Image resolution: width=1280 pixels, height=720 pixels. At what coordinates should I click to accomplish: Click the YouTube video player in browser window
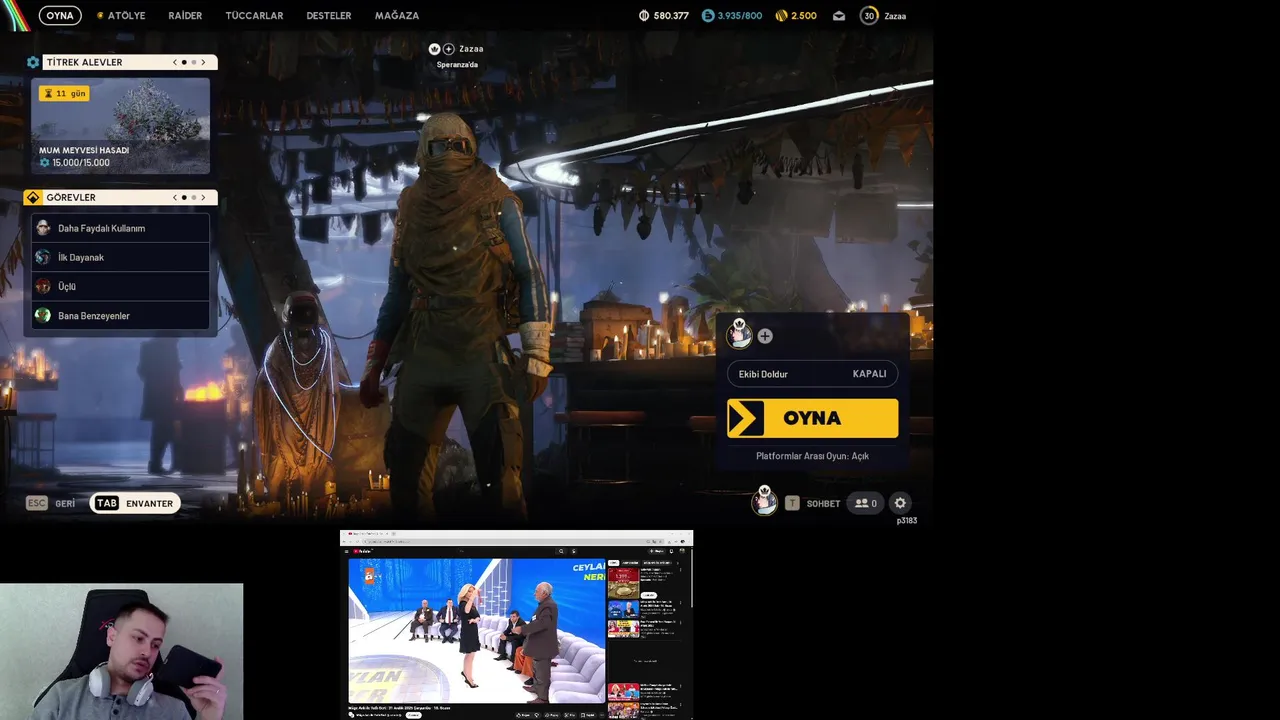coord(476,631)
